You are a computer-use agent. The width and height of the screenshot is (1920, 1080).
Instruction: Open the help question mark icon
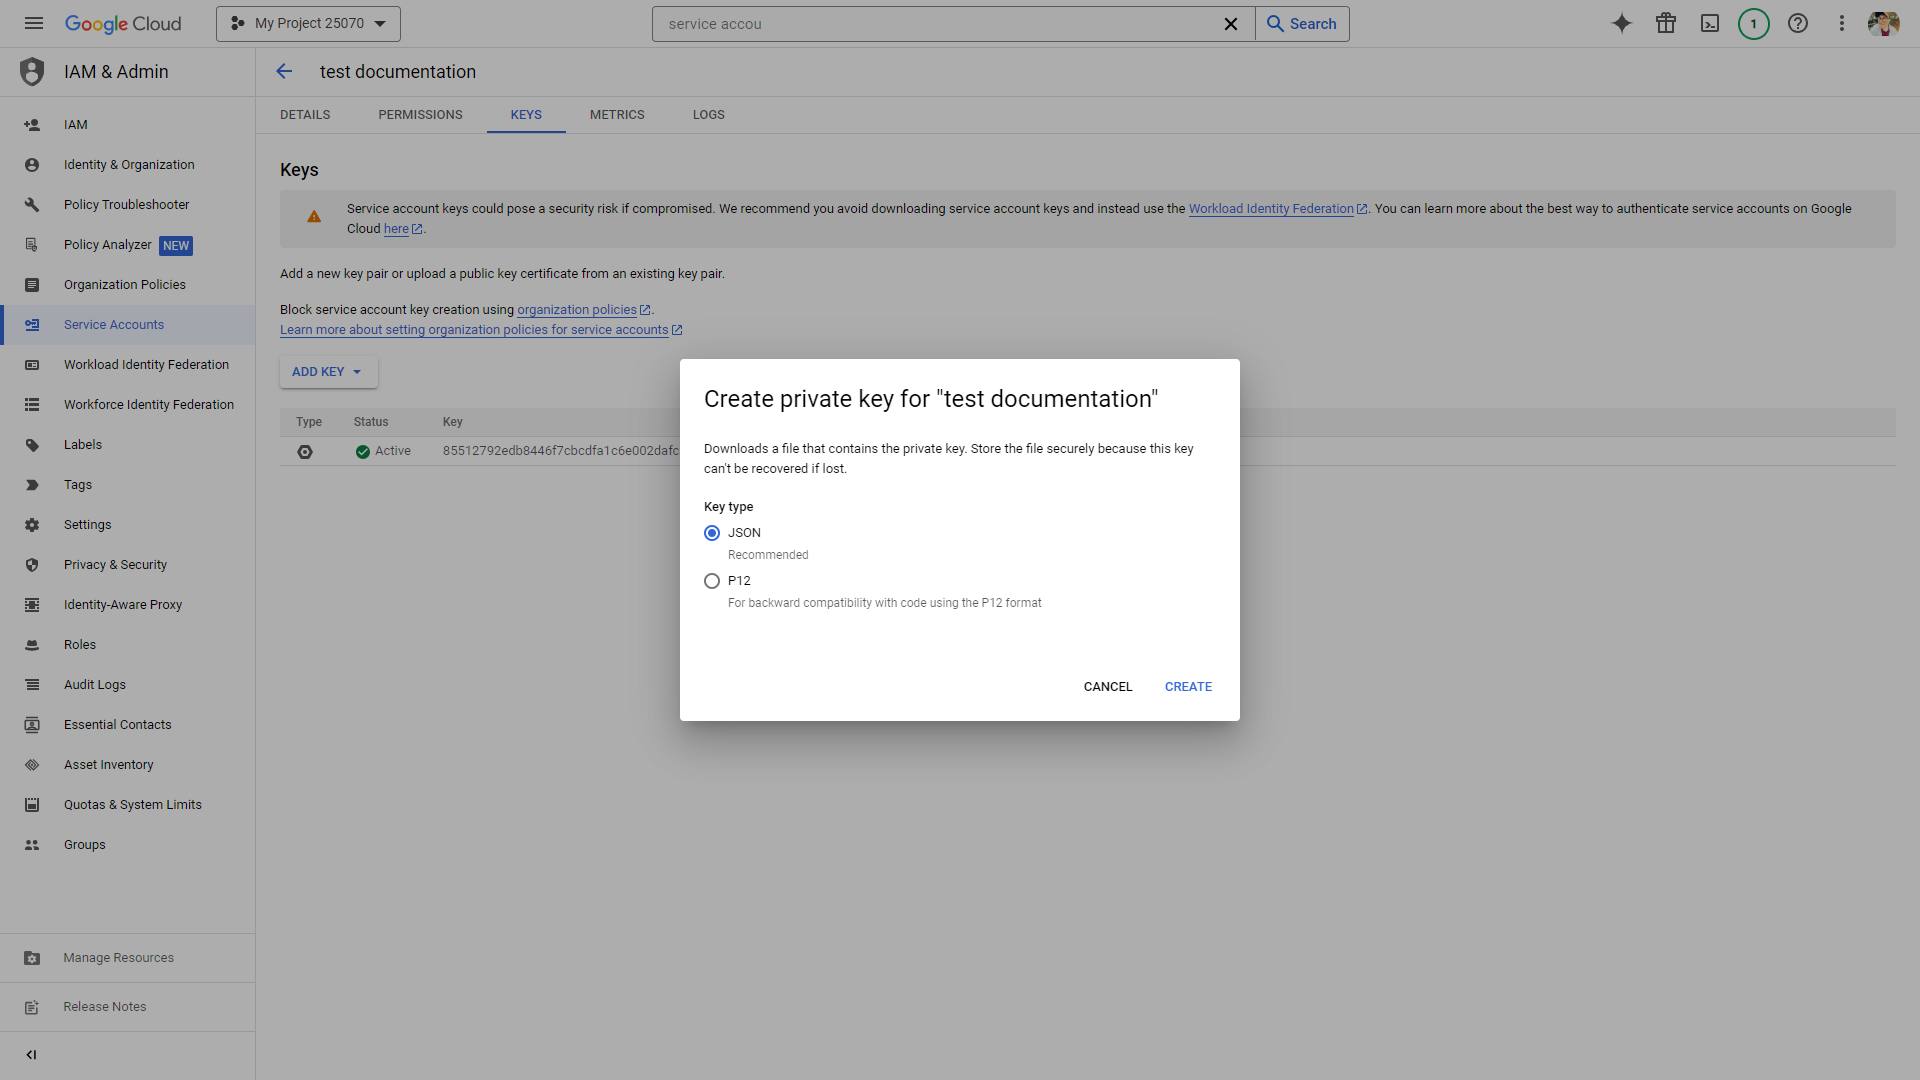point(1798,24)
